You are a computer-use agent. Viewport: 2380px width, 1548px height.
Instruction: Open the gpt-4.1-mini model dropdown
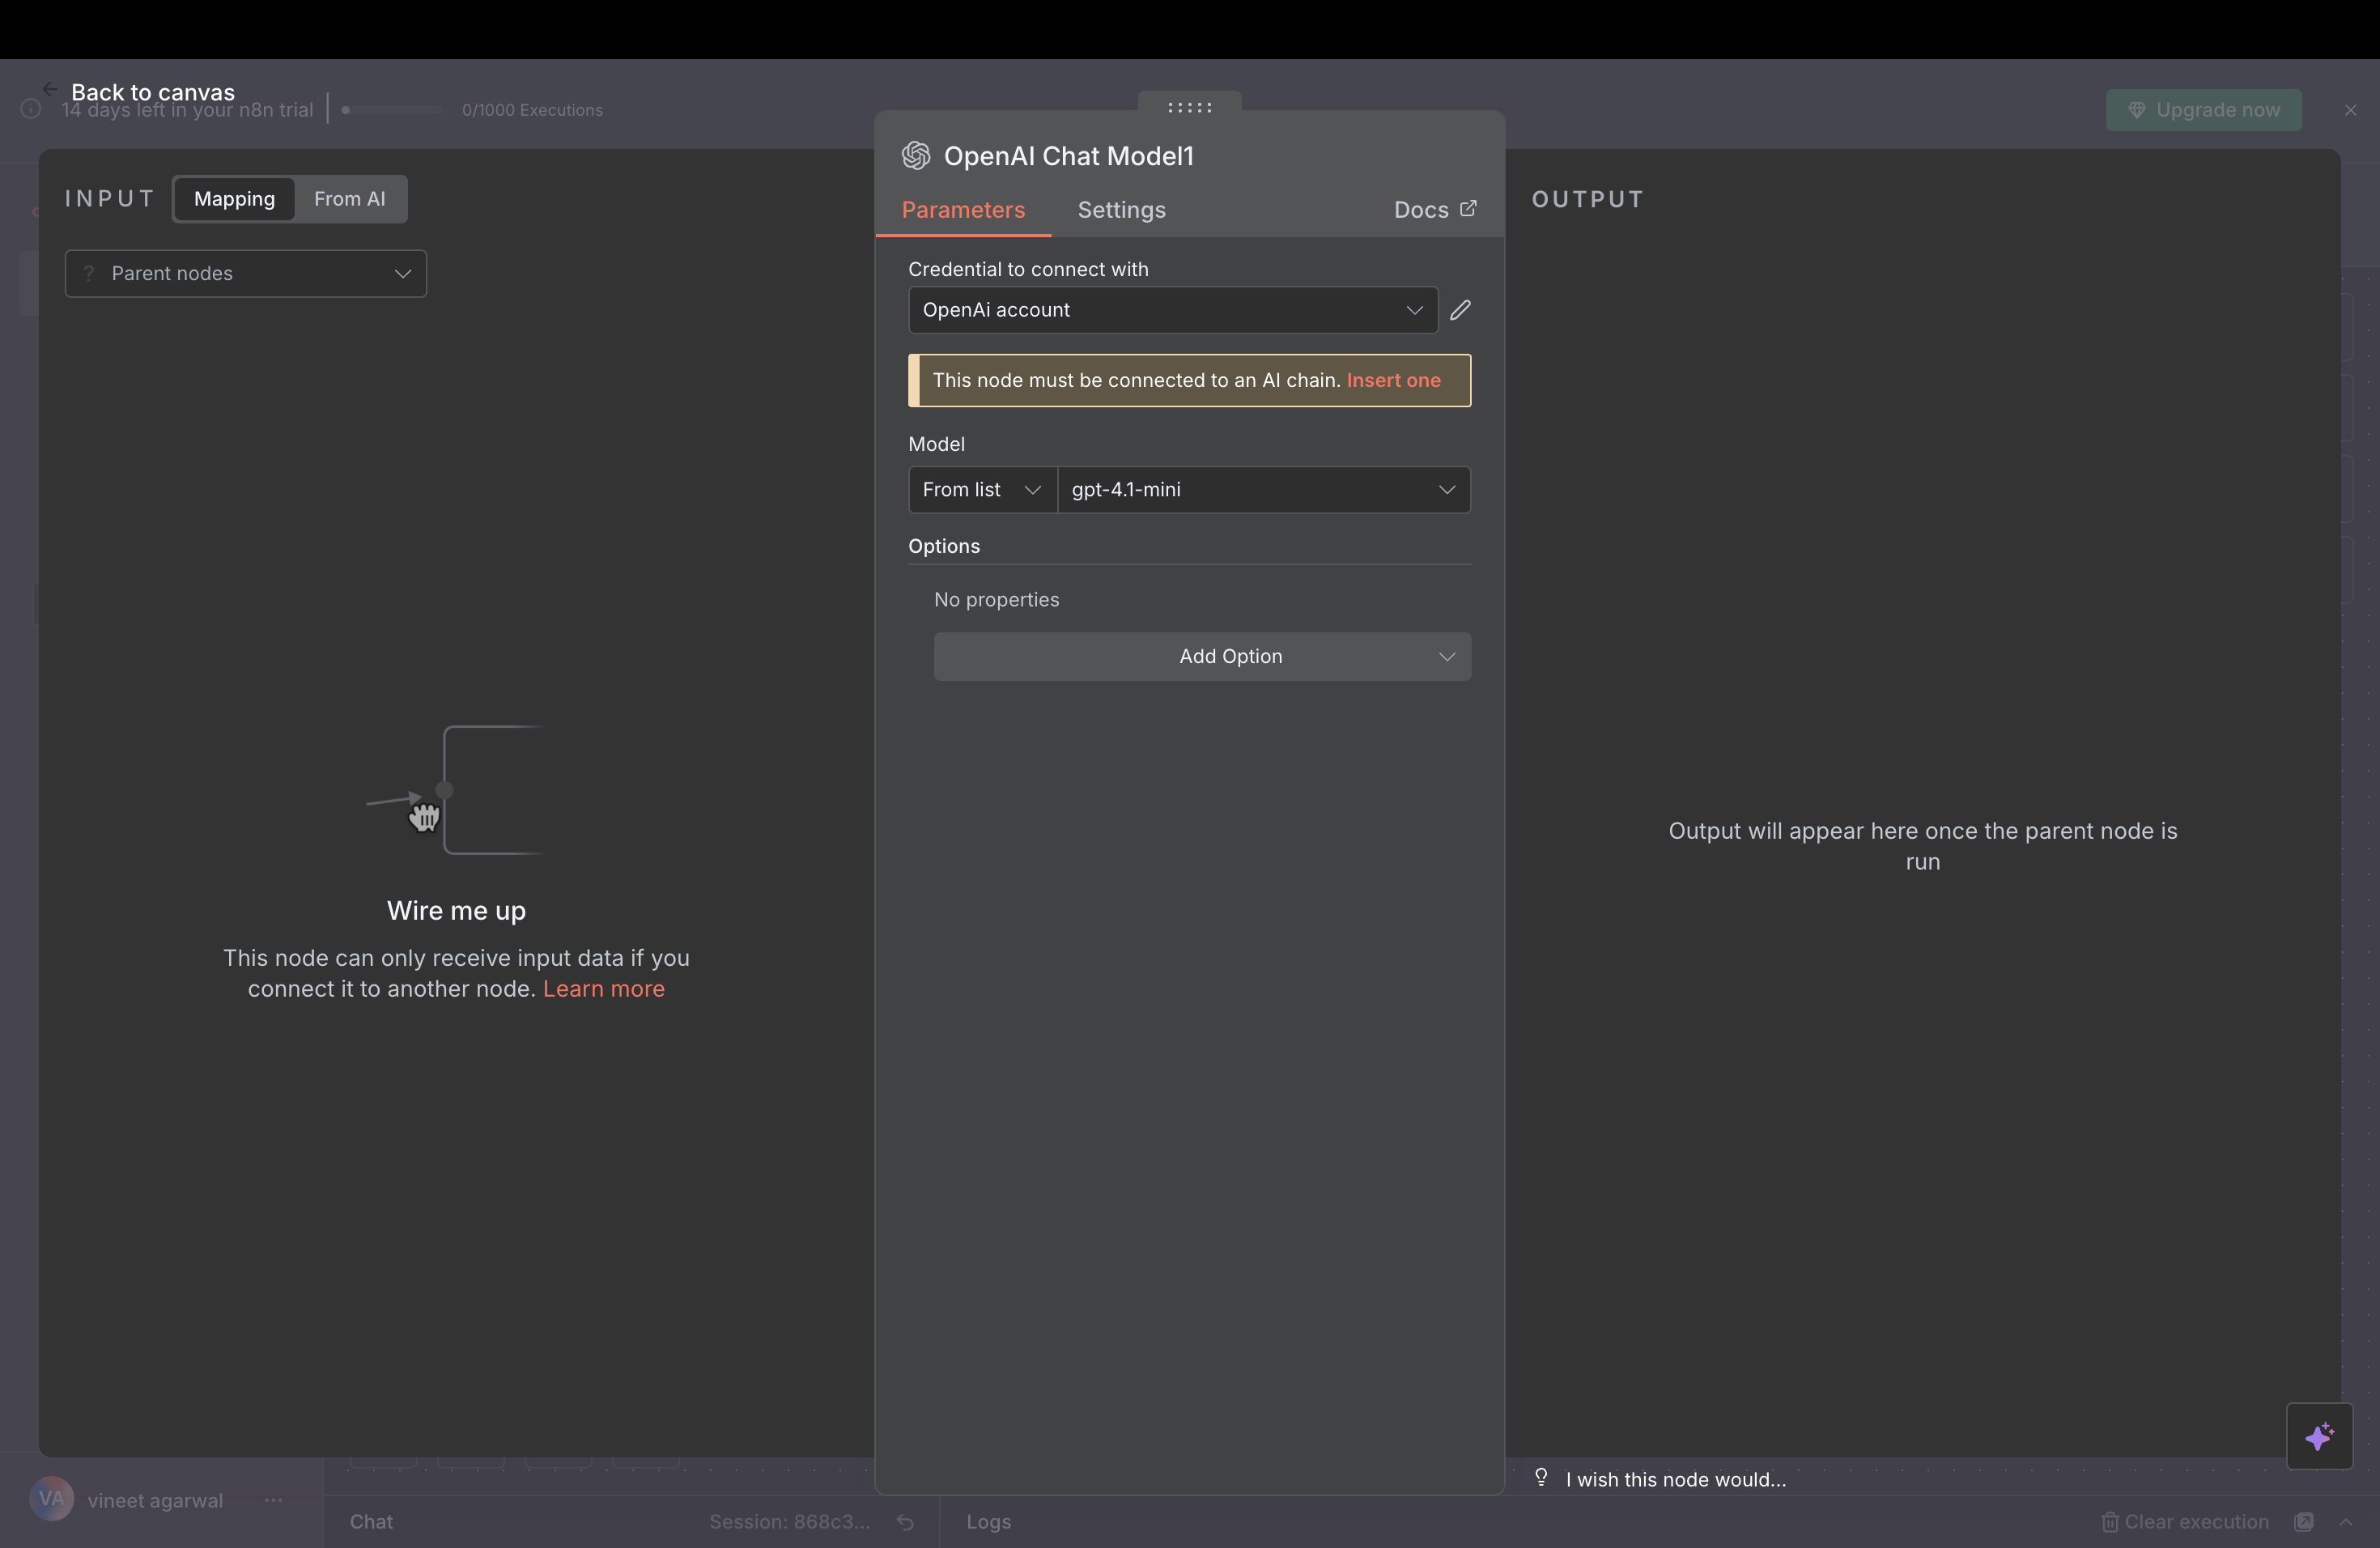[1447, 490]
